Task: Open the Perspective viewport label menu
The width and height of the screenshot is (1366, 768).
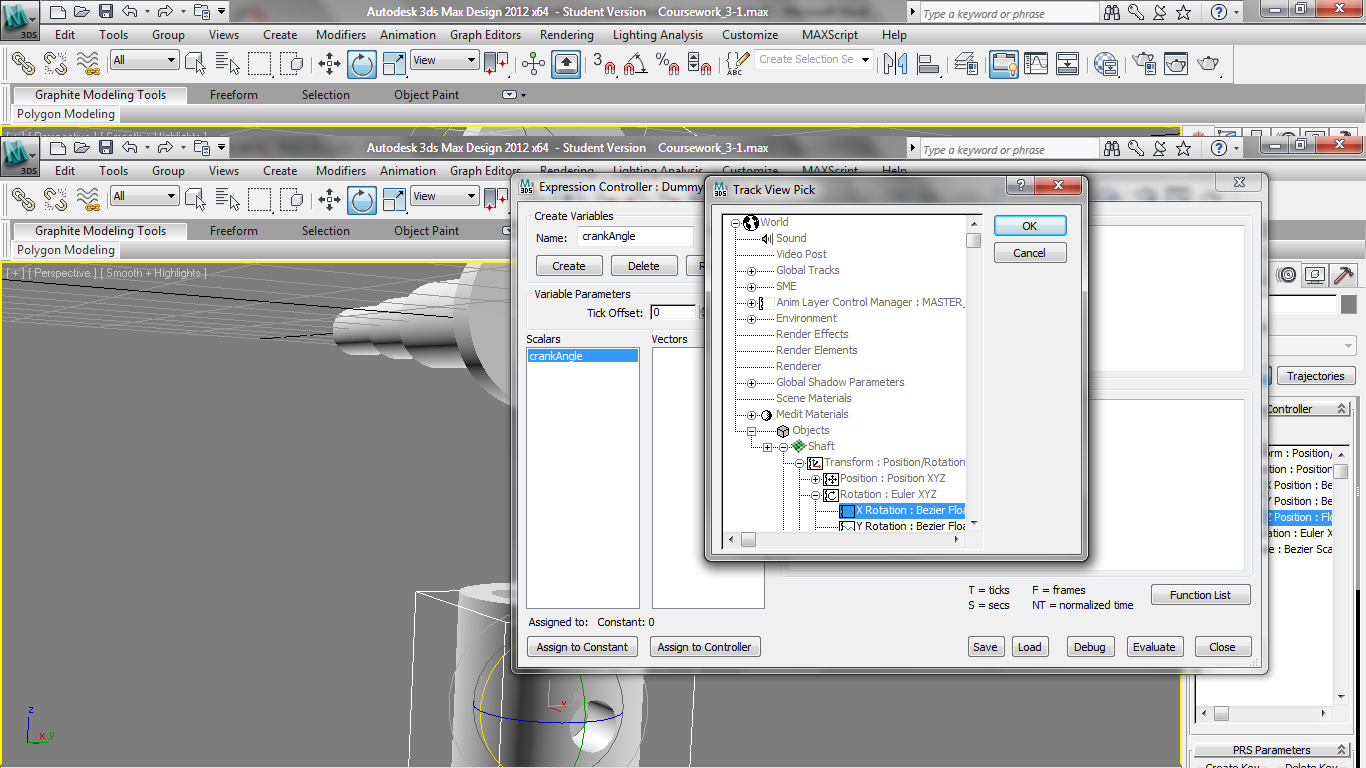Action: point(60,273)
